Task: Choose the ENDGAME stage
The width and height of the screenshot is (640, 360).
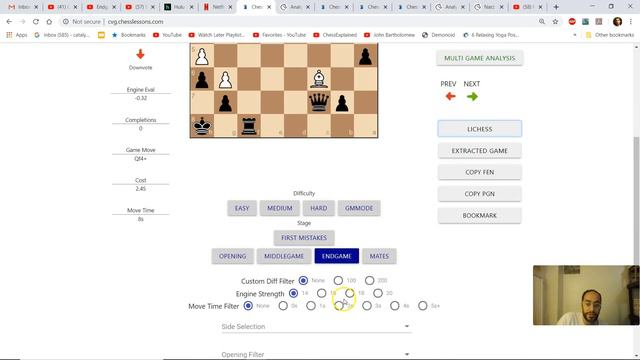Action: point(337,256)
